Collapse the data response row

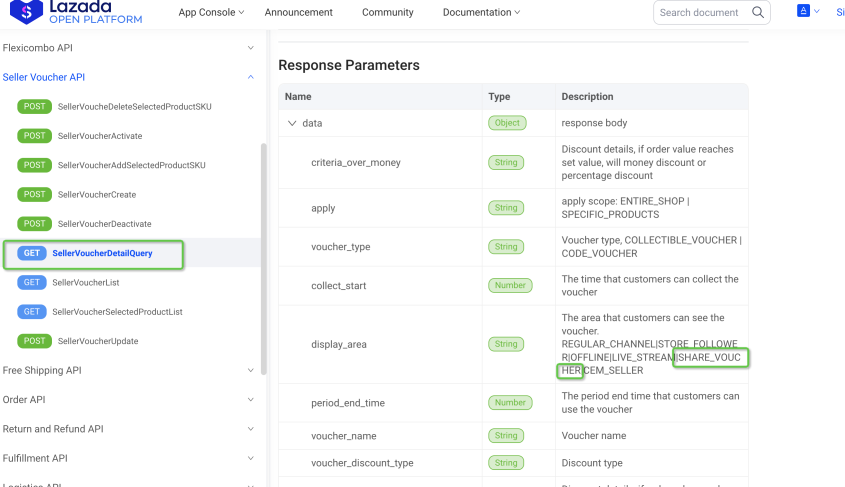(292, 123)
